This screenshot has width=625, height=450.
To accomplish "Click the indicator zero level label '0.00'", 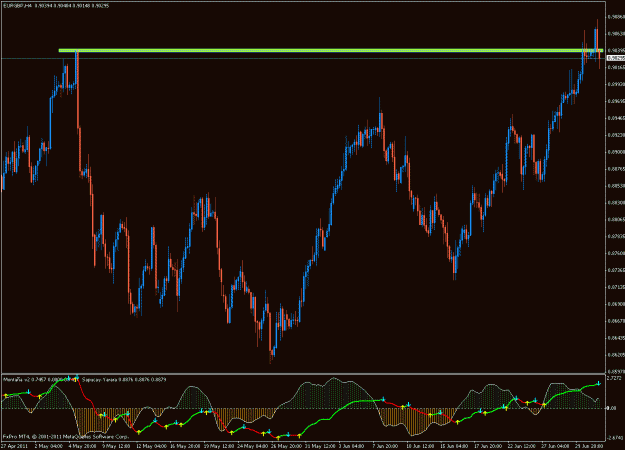I will pyautogui.click(x=611, y=408).
